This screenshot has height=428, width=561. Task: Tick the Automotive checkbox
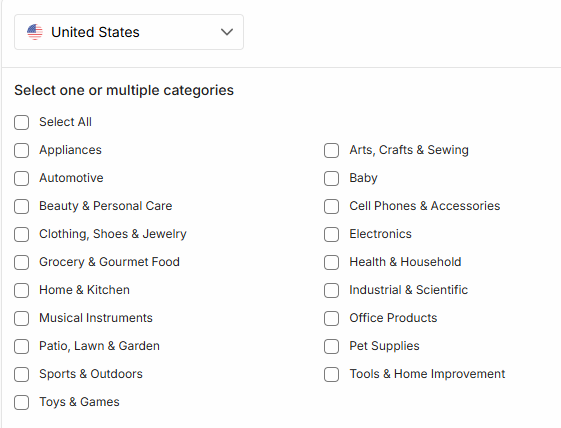21,178
